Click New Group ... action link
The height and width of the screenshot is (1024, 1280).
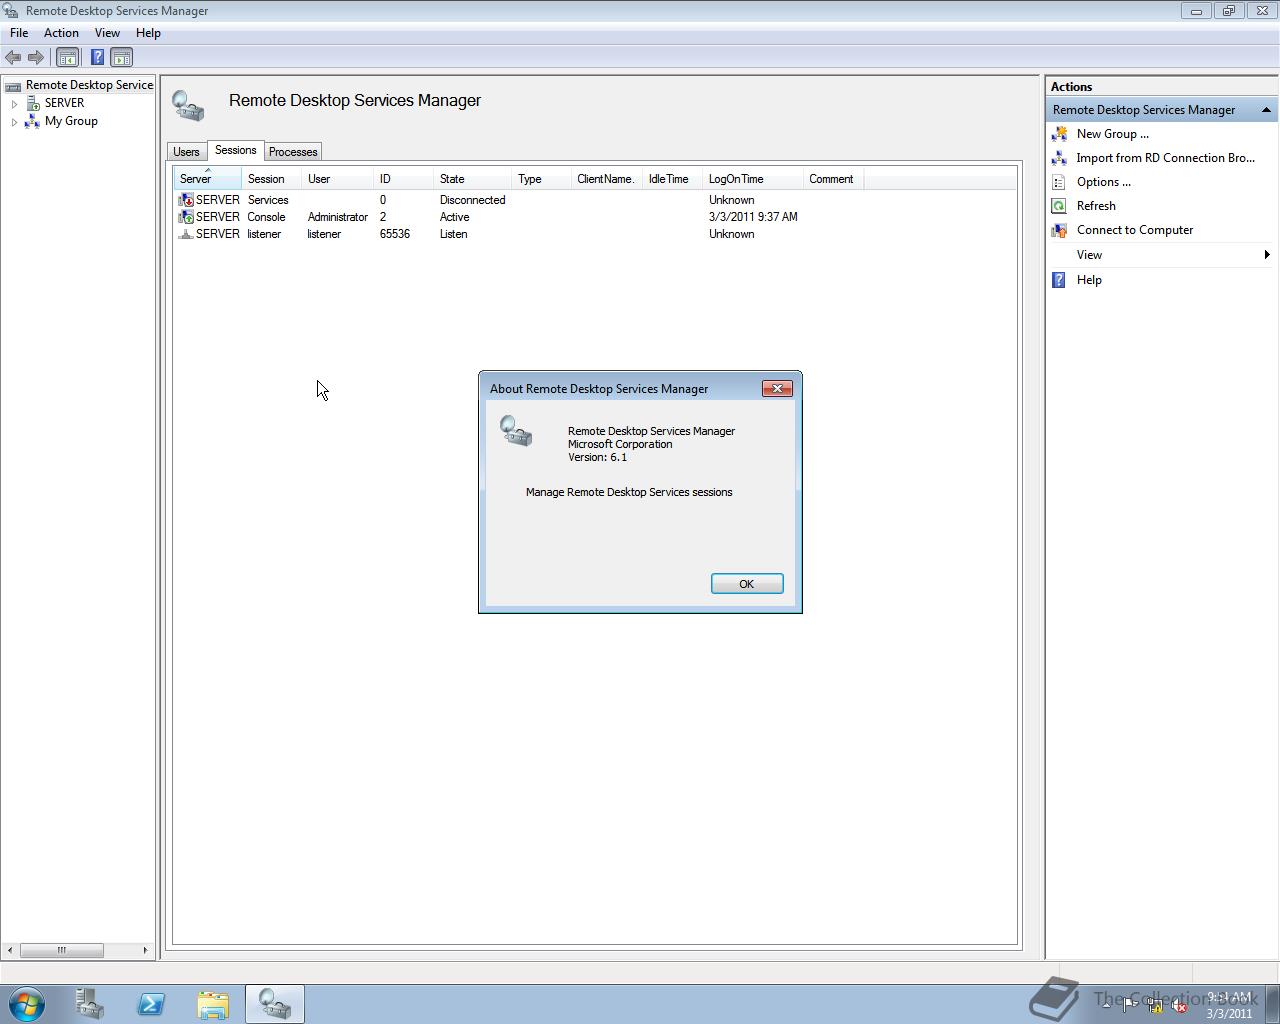coord(1112,134)
